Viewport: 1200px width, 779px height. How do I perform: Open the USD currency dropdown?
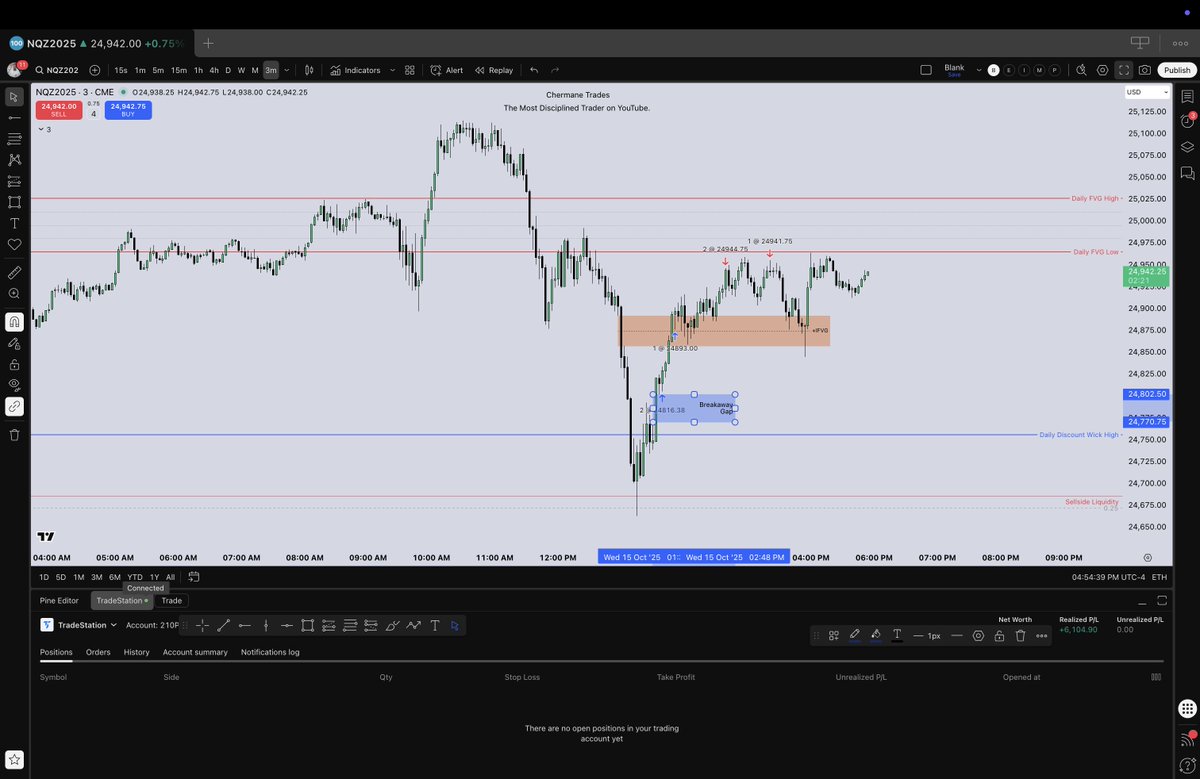[1146, 92]
